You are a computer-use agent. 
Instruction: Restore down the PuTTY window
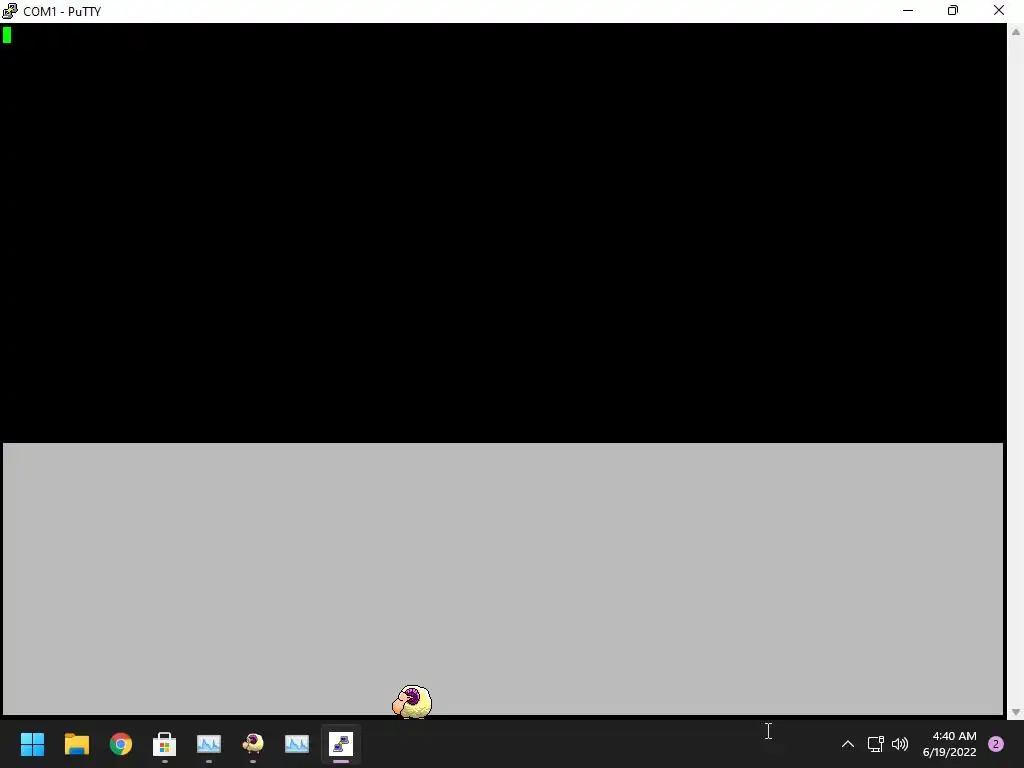coord(953,10)
